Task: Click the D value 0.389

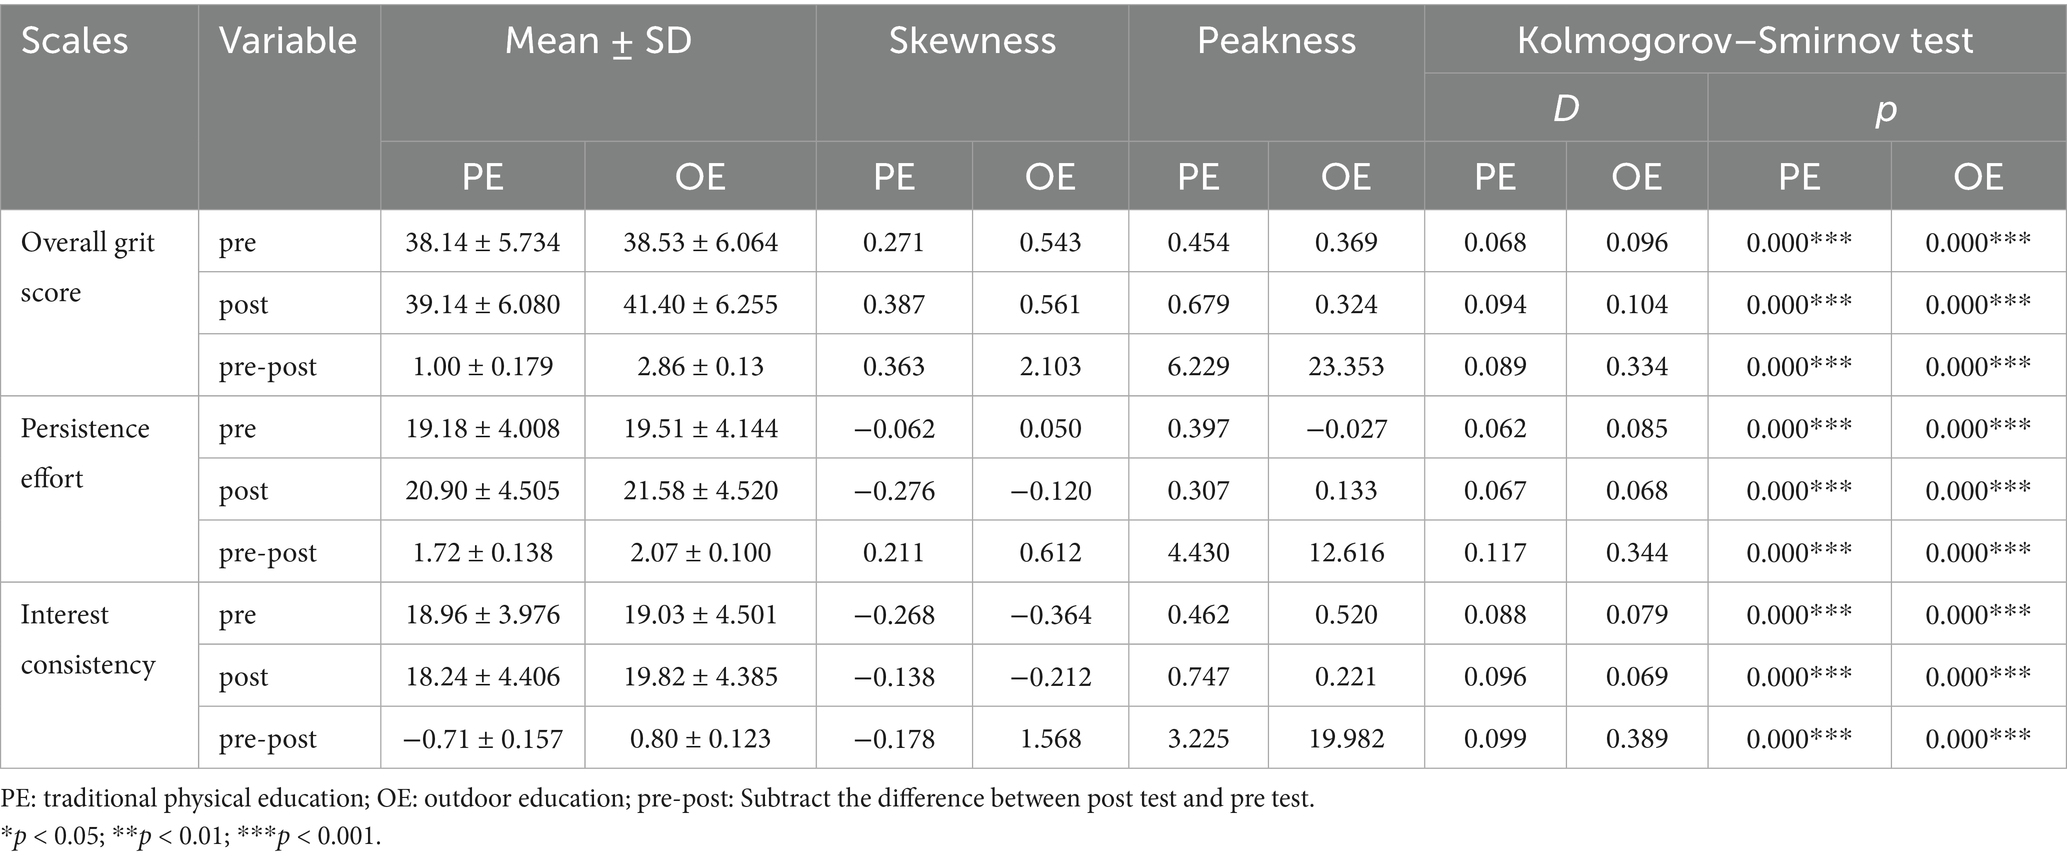Action: pos(1636,739)
